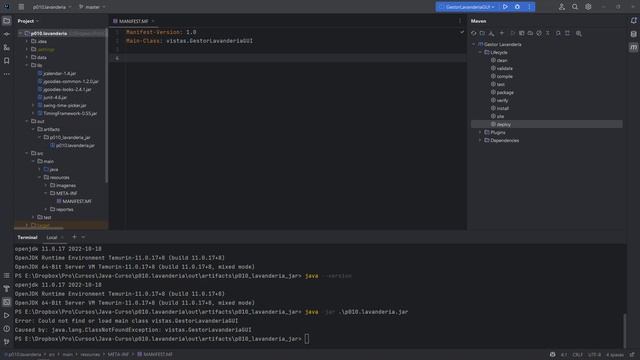640x360 pixels.
Task: Open the Git tool window icon
Action: coord(7,342)
